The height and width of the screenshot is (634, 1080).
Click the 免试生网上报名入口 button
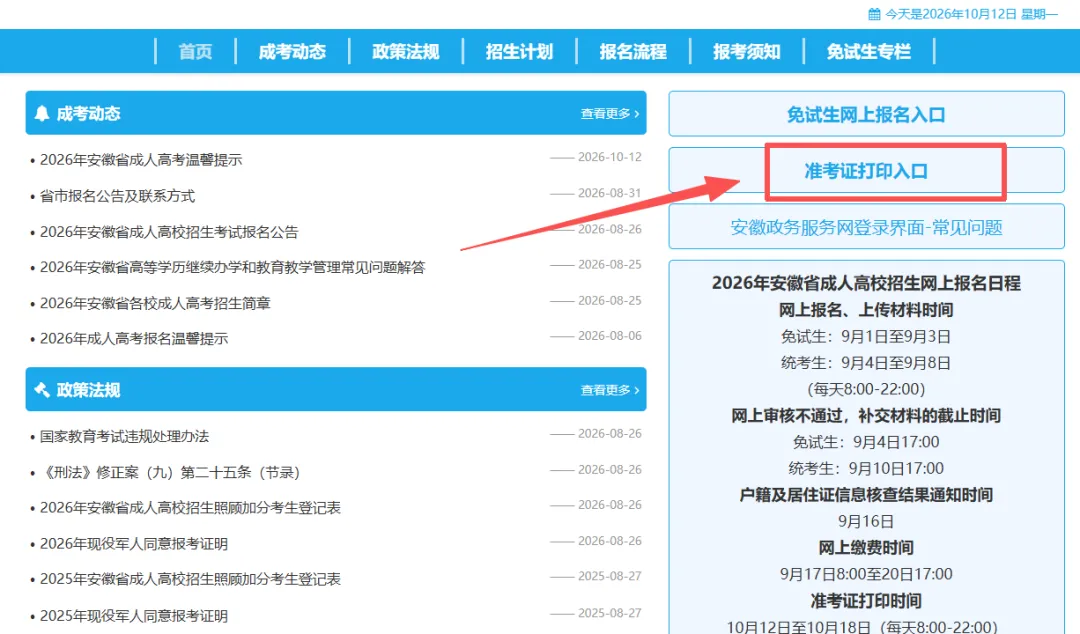click(866, 114)
